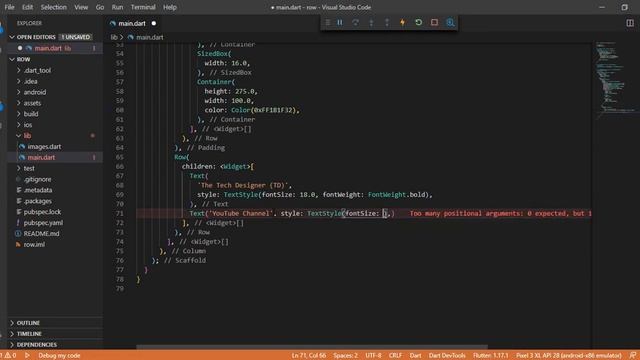Click the debug Step Into icon
This screenshot has height=360, width=640.
371,22
